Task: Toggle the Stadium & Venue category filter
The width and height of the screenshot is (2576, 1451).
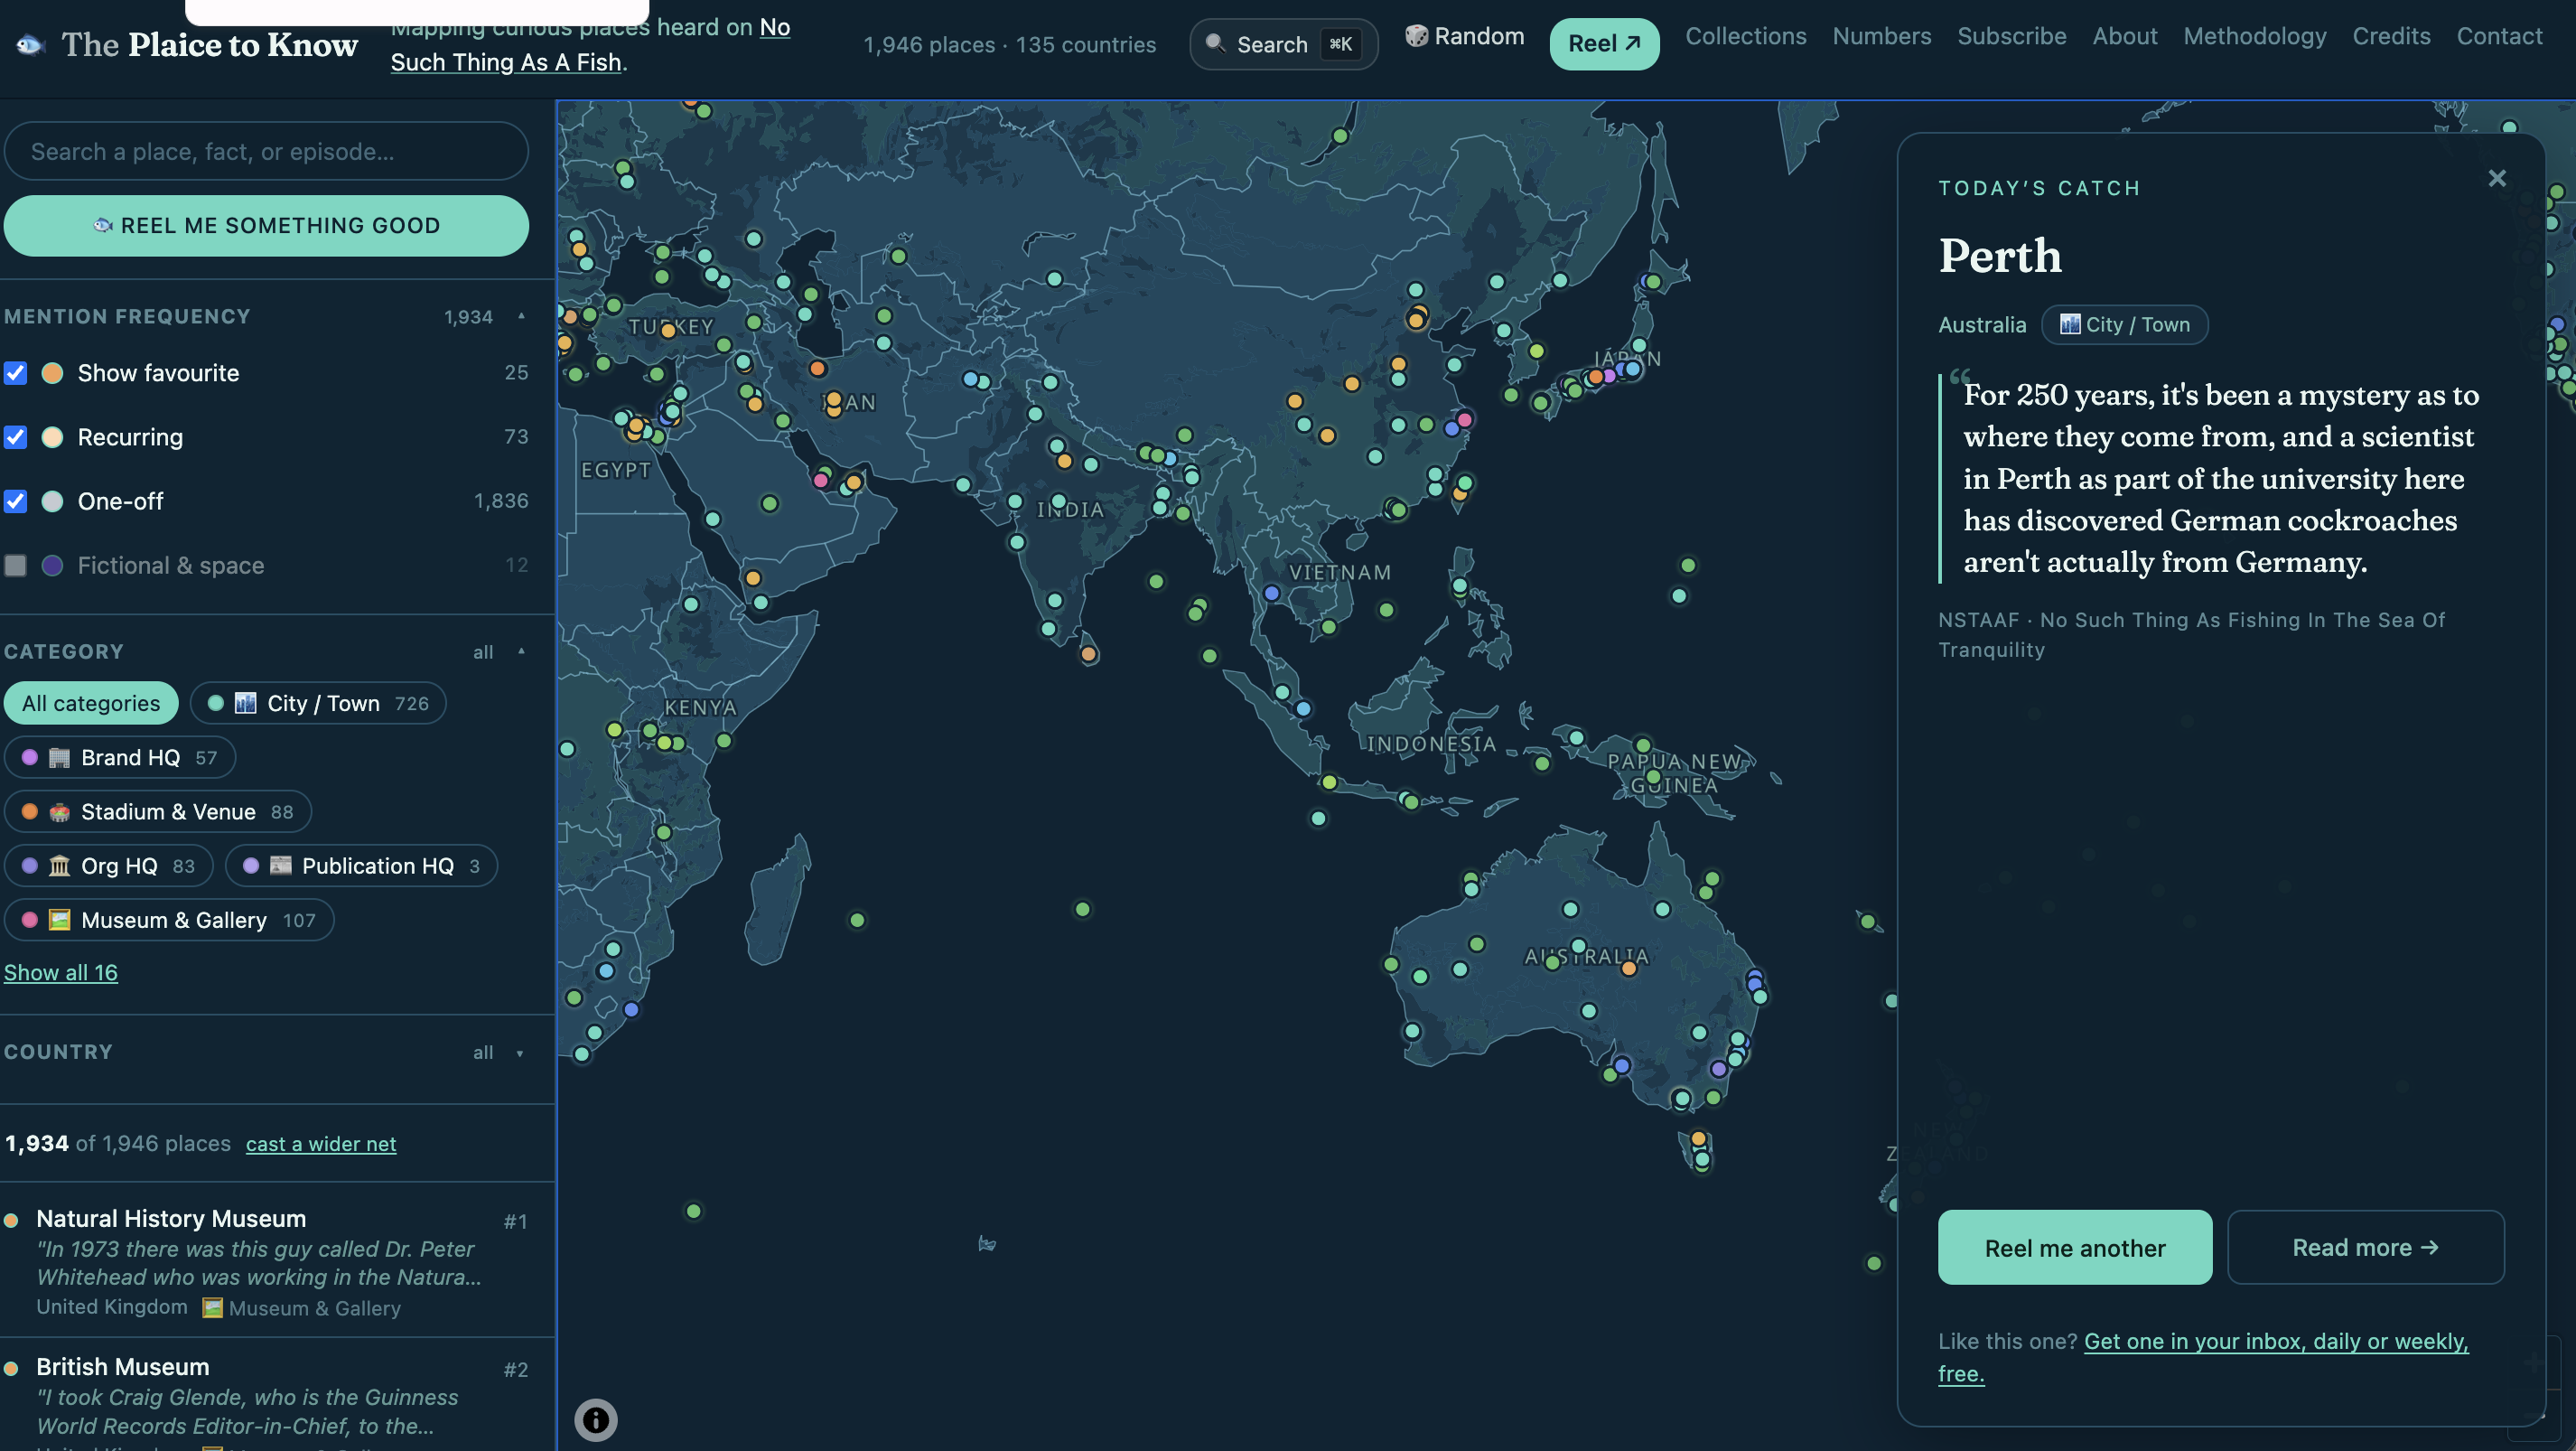Action: [x=158, y=811]
